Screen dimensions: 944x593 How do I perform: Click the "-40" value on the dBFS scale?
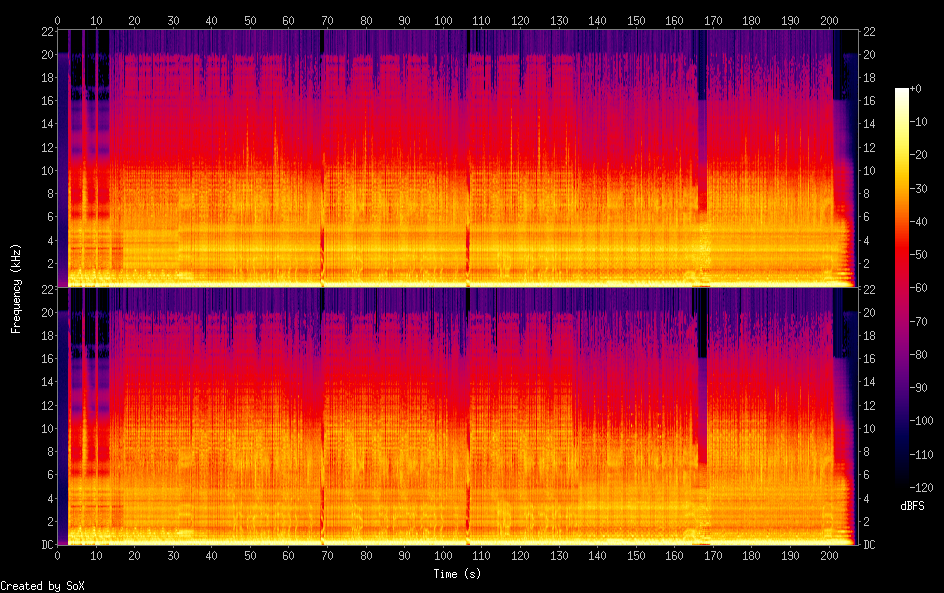[x=918, y=222]
